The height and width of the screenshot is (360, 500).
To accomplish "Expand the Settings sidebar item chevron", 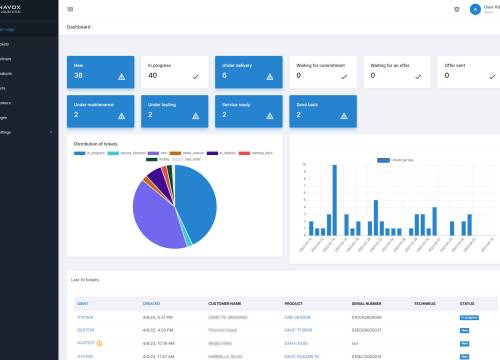I will [x=51, y=132].
